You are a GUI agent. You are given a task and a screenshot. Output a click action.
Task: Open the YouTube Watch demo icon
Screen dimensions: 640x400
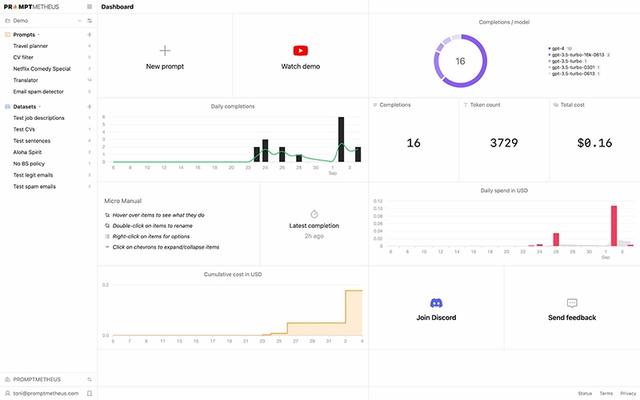click(300, 50)
